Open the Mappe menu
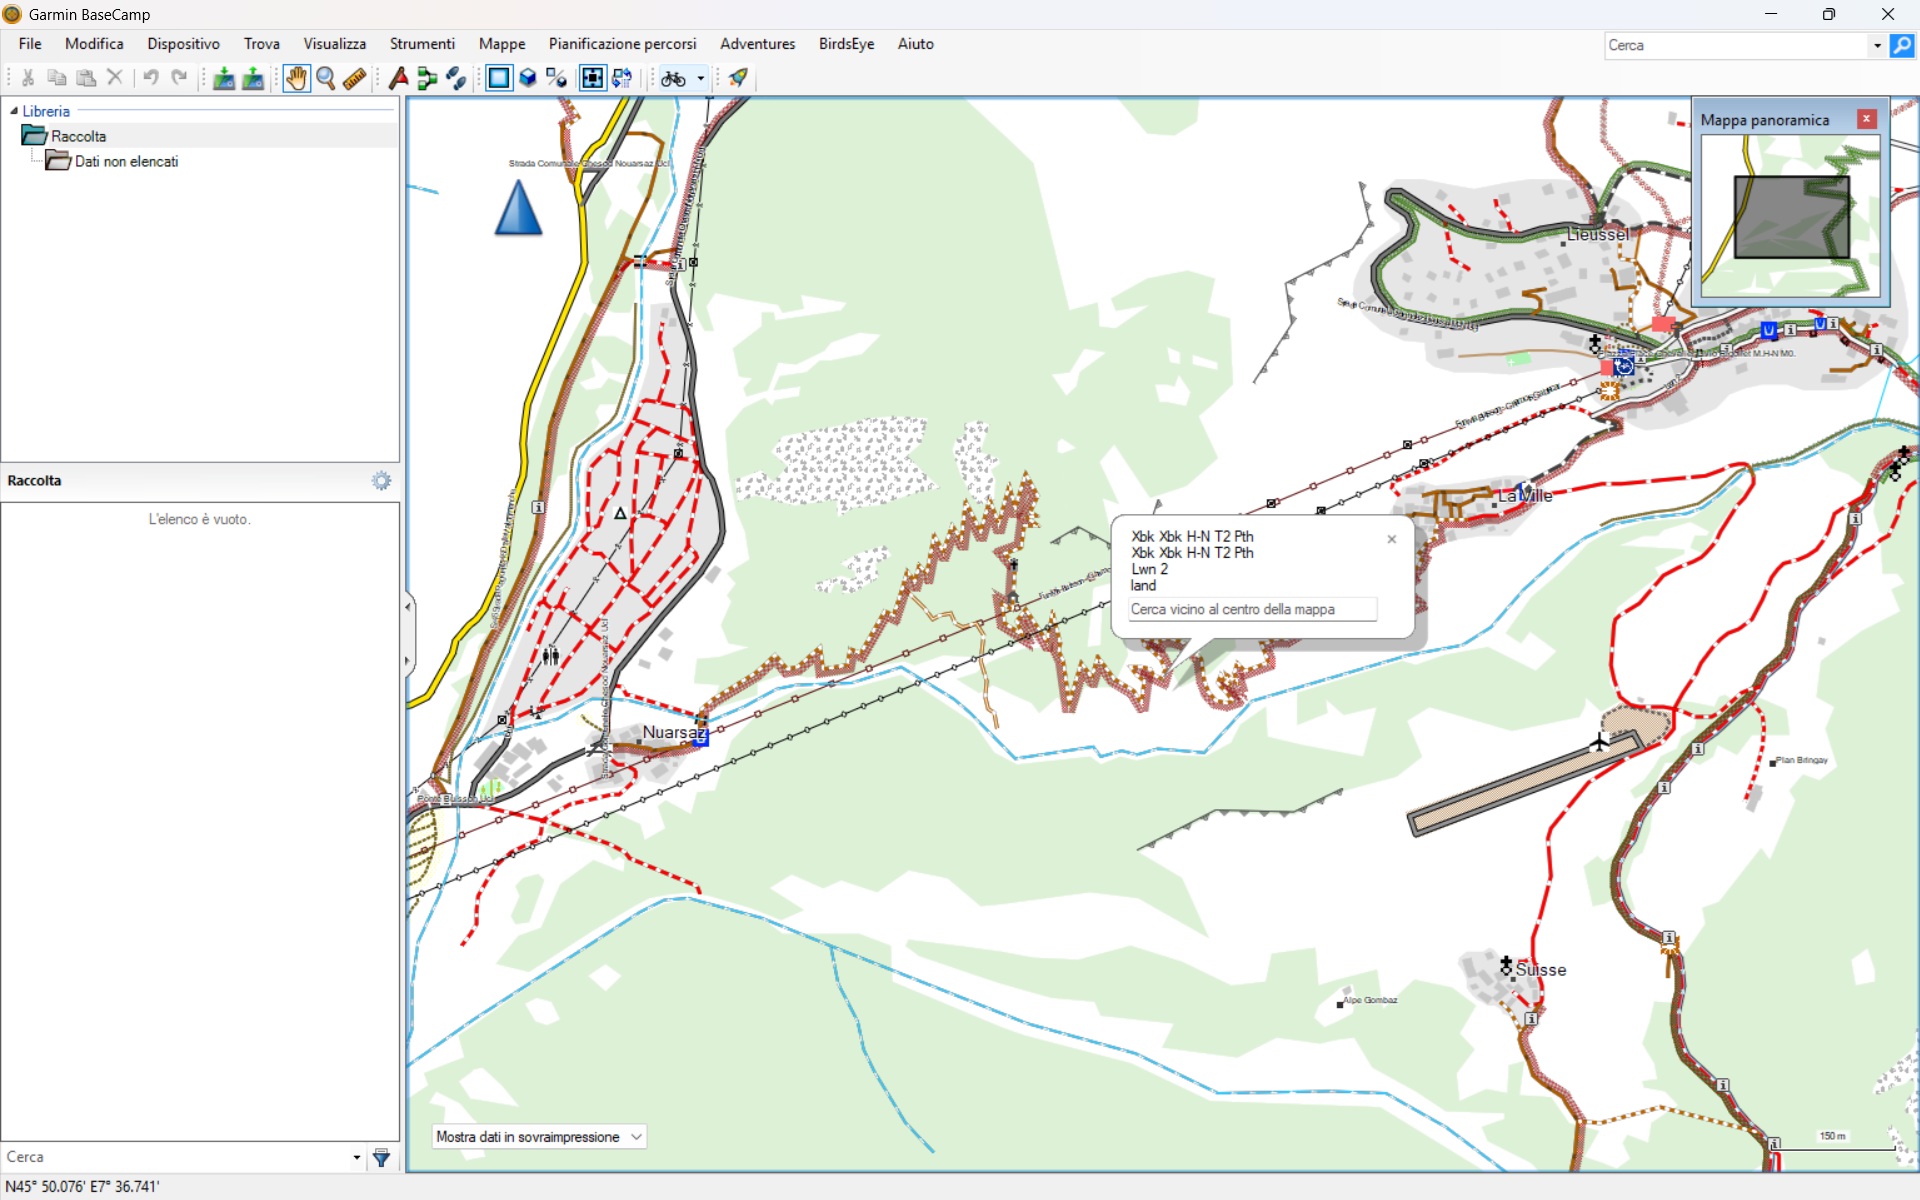 501,44
